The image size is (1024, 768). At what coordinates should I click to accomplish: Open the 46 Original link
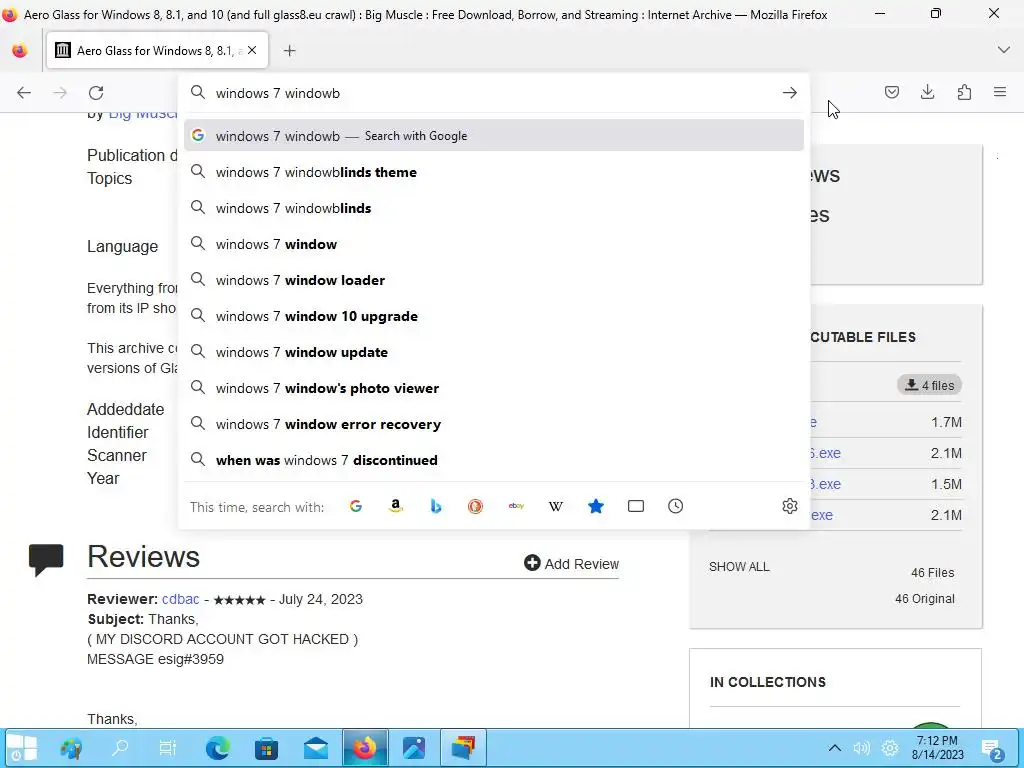(925, 599)
